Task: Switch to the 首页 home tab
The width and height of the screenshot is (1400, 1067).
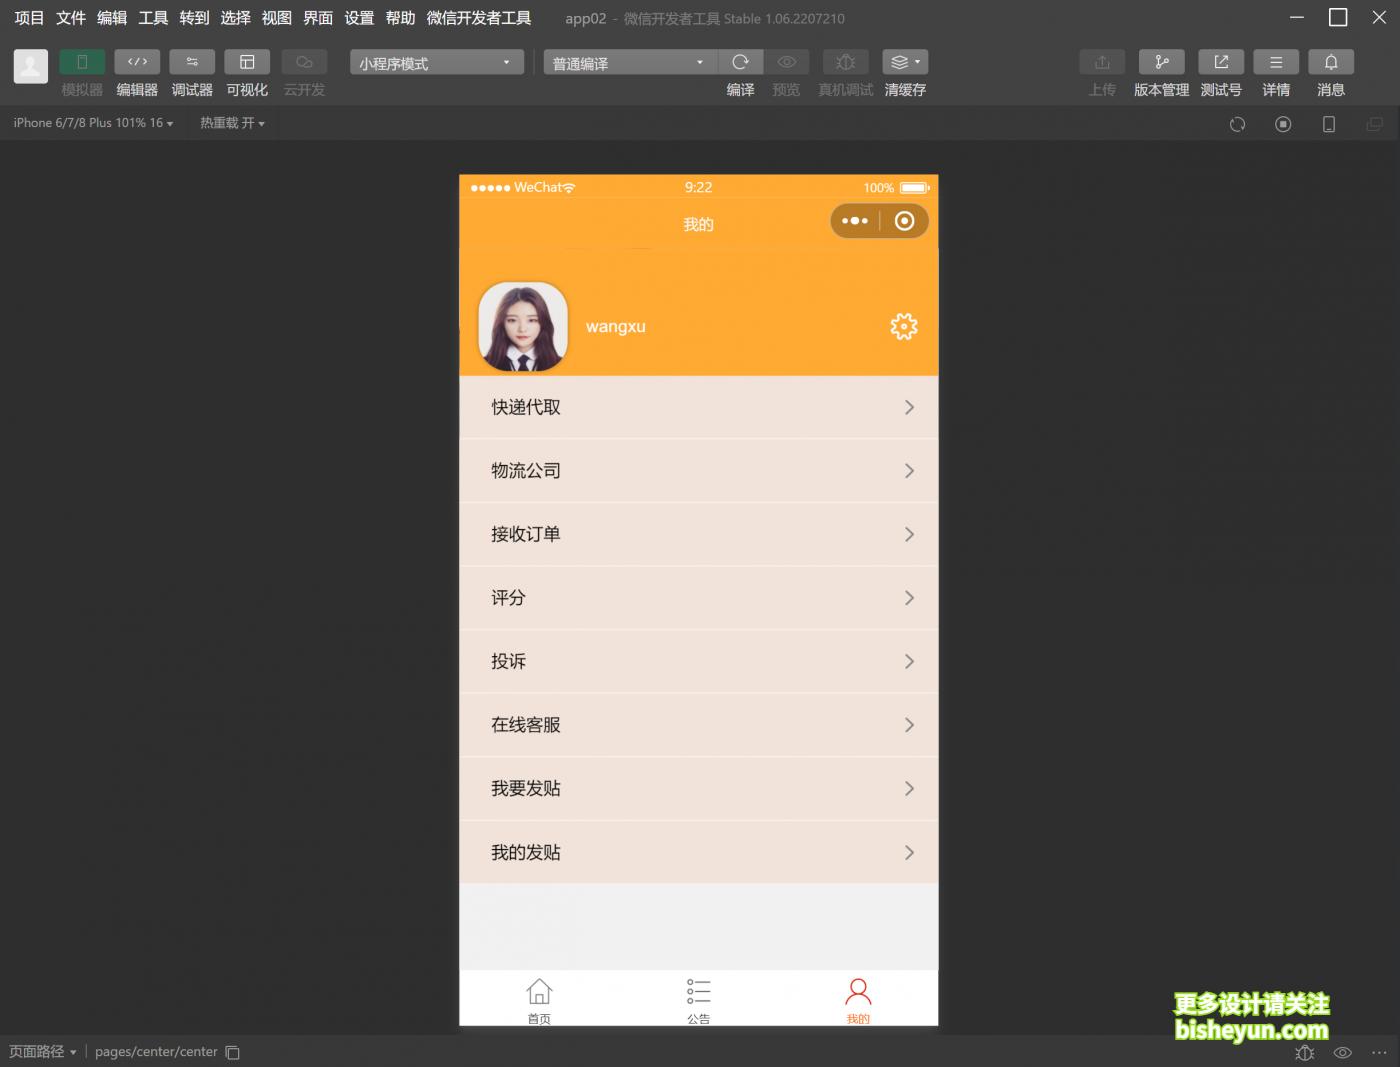Action: point(539,1000)
